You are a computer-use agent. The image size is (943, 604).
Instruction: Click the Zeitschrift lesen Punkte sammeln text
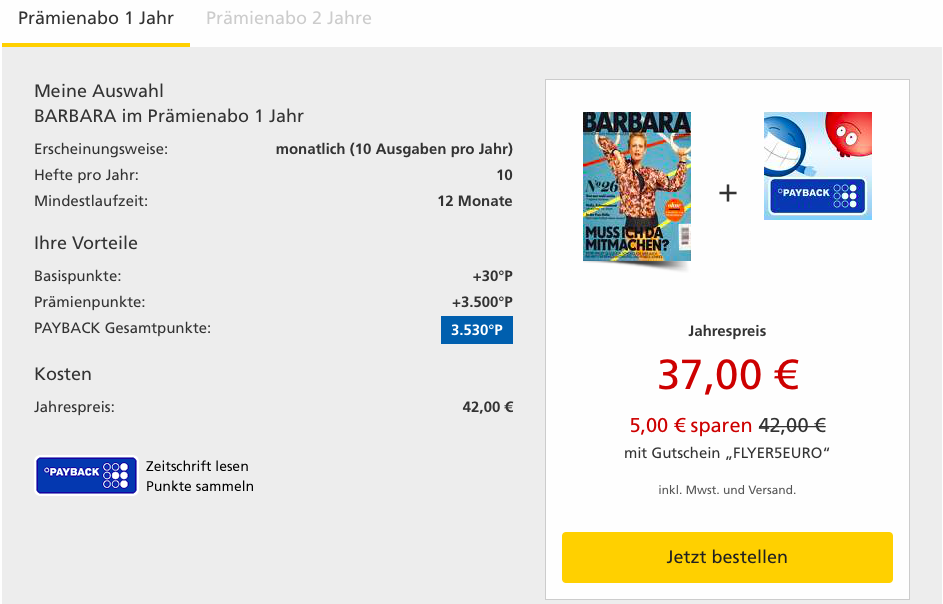click(200, 476)
